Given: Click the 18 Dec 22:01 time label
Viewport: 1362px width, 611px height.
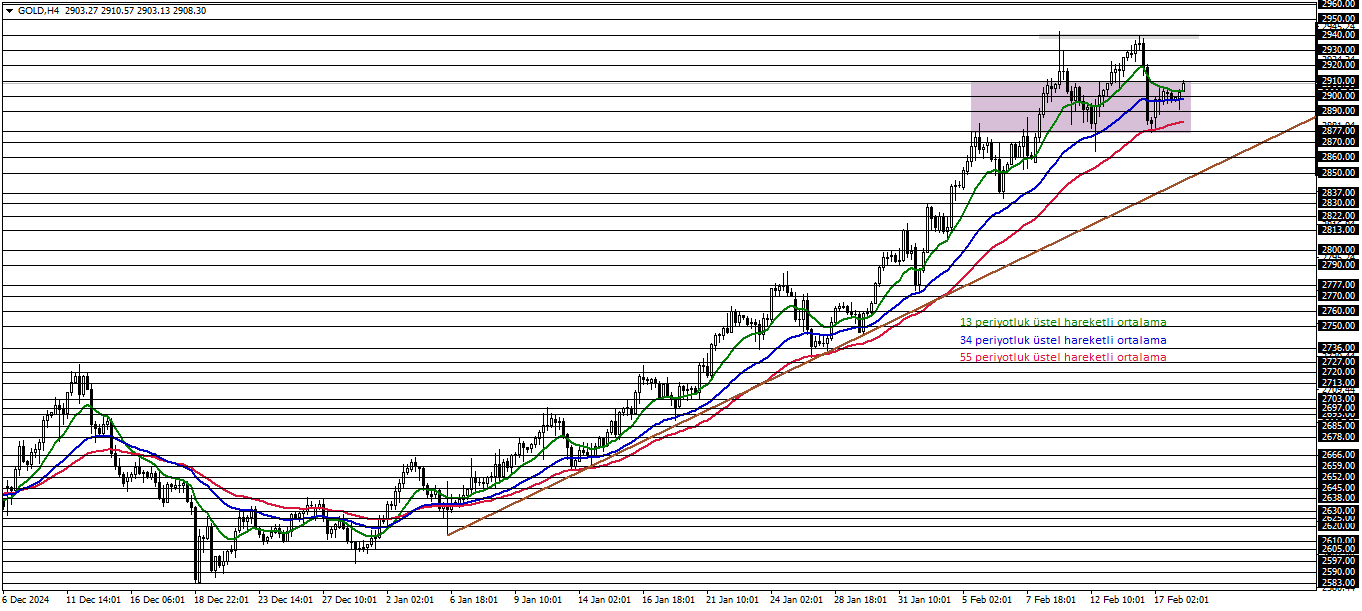Looking at the screenshot, I should [x=221, y=600].
